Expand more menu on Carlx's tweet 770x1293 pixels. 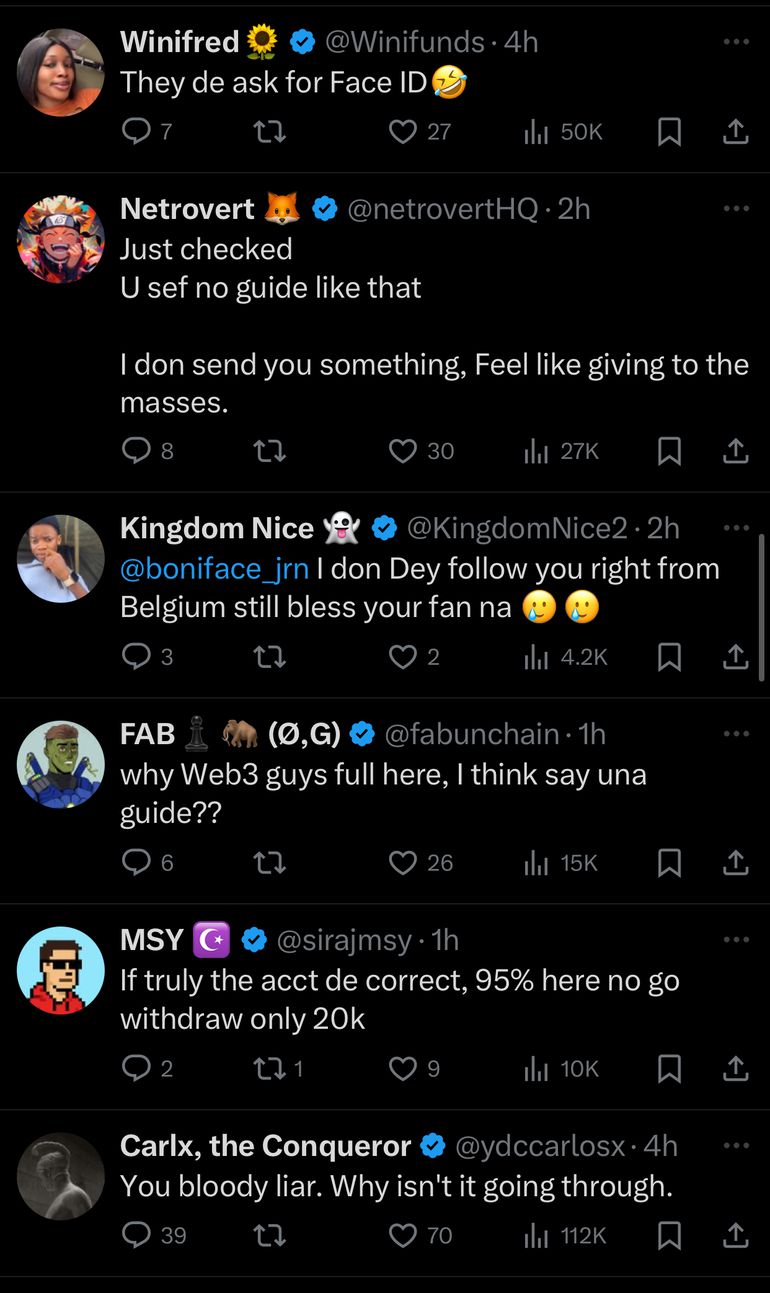[736, 1146]
